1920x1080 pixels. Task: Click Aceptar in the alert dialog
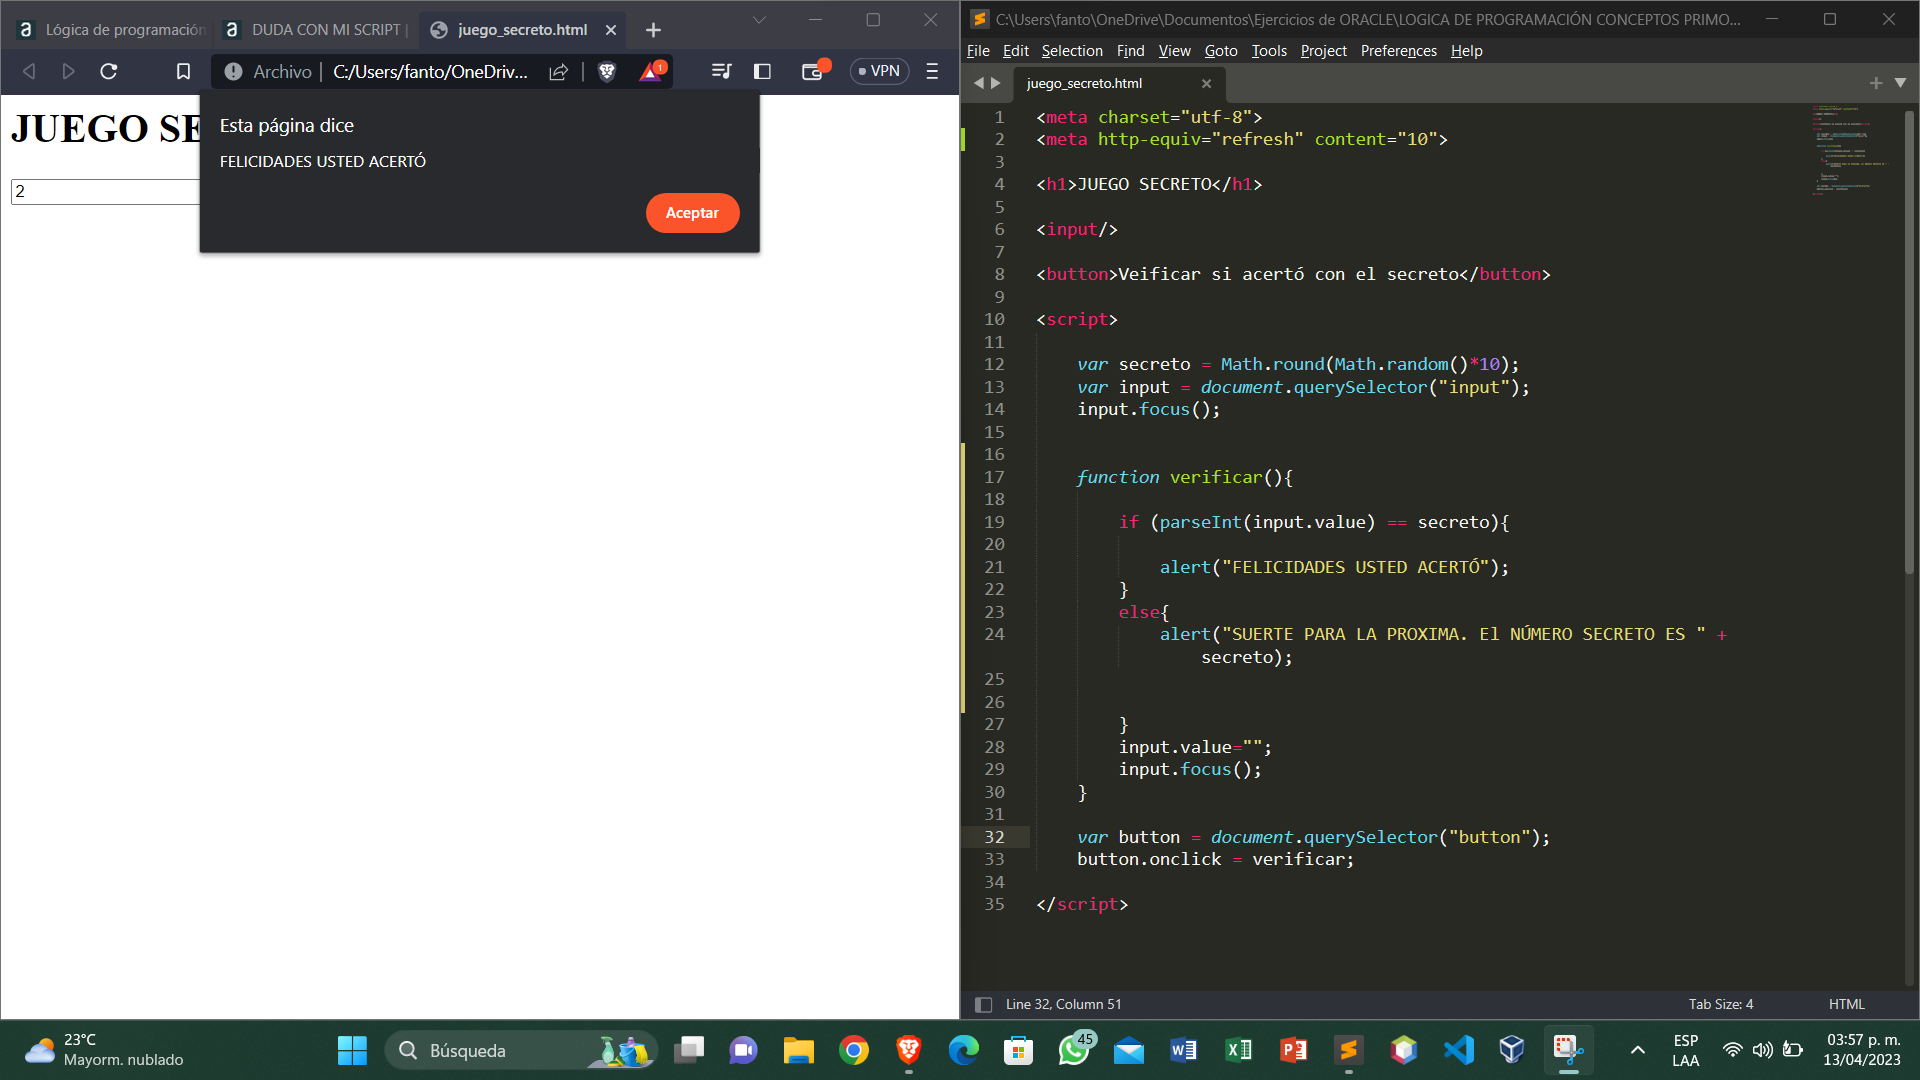tap(692, 213)
